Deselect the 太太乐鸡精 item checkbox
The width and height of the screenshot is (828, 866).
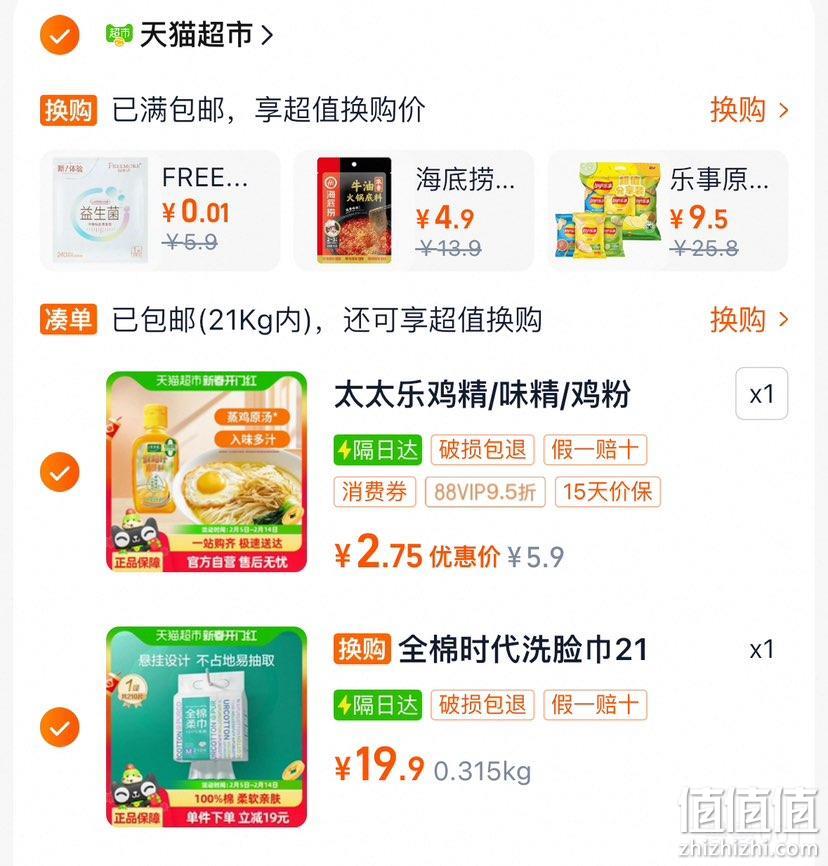click(60, 472)
